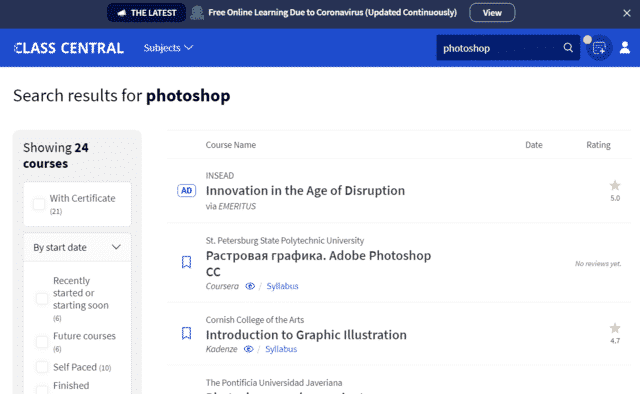Open Syllabus for the Coursera course
640x394 pixels.
coord(282,286)
